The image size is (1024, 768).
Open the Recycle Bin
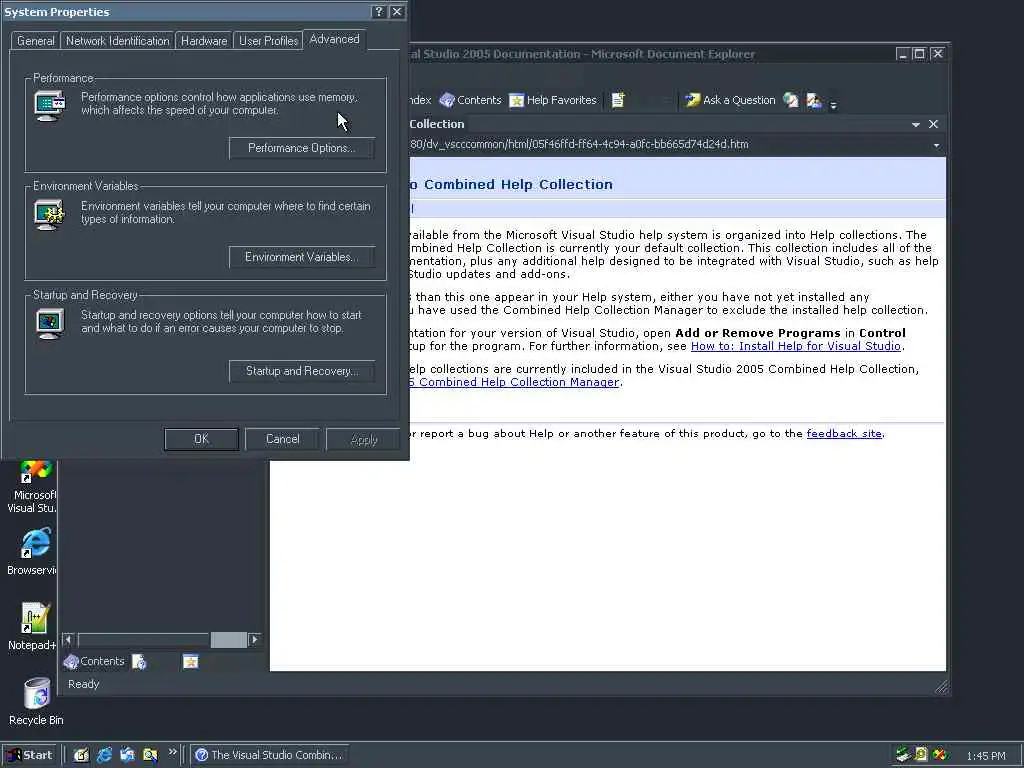click(x=36, y=702)
